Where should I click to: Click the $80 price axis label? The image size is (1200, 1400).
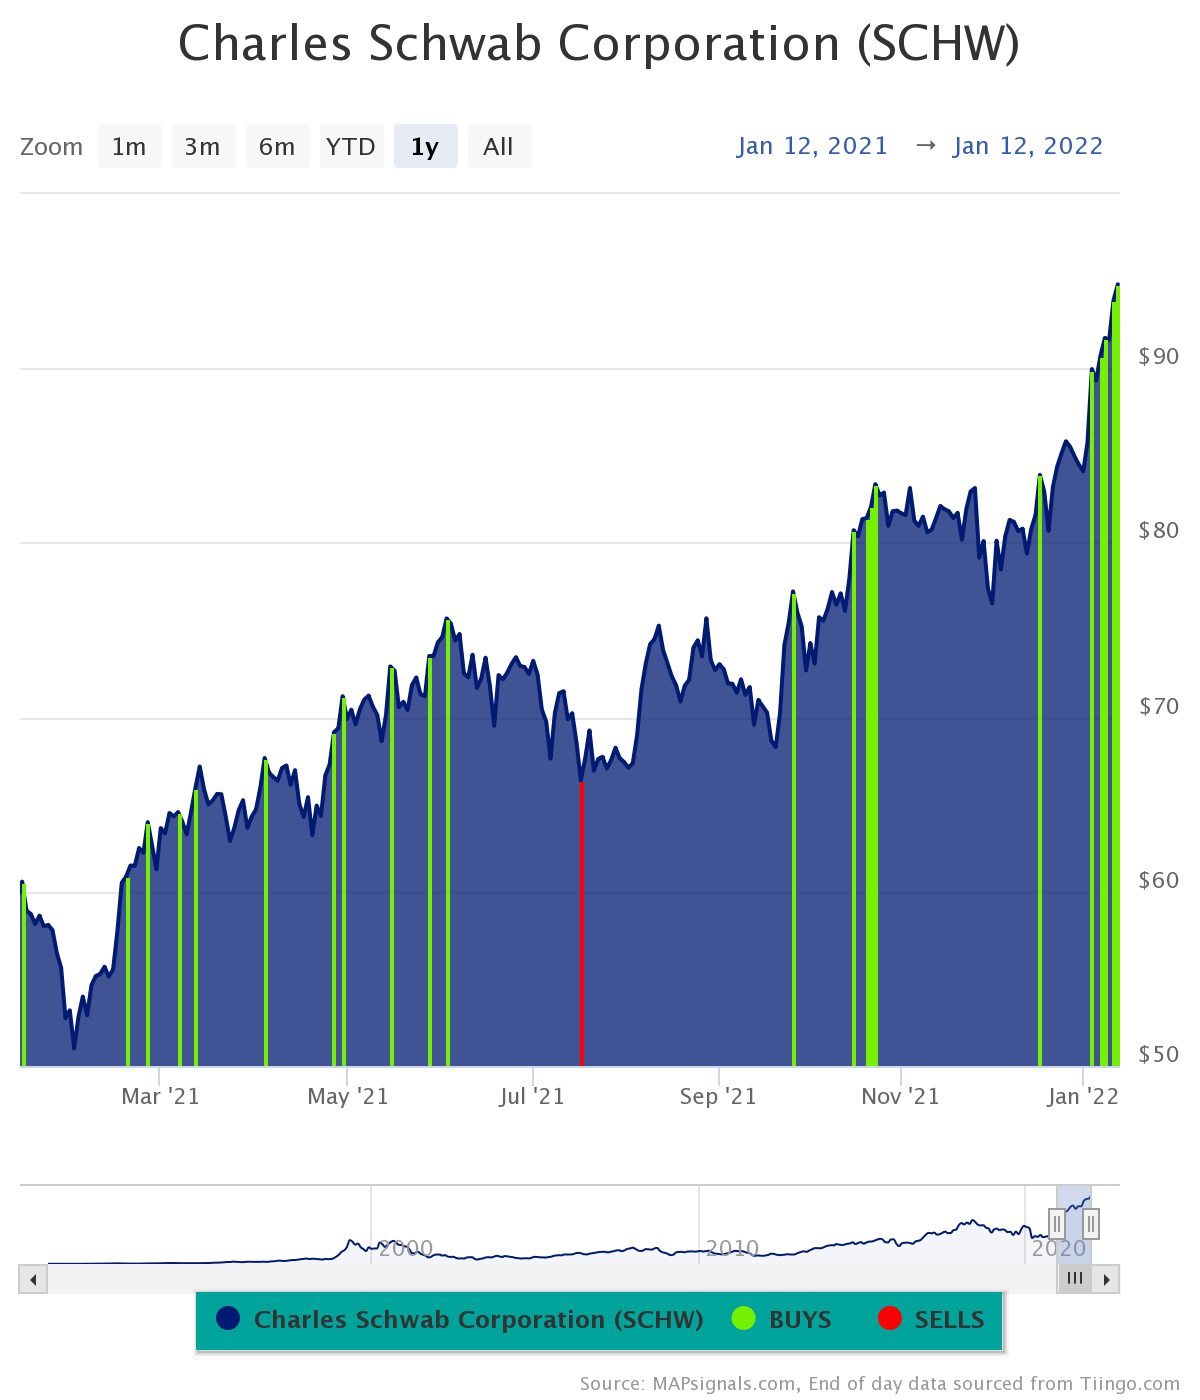(1159, 530)
